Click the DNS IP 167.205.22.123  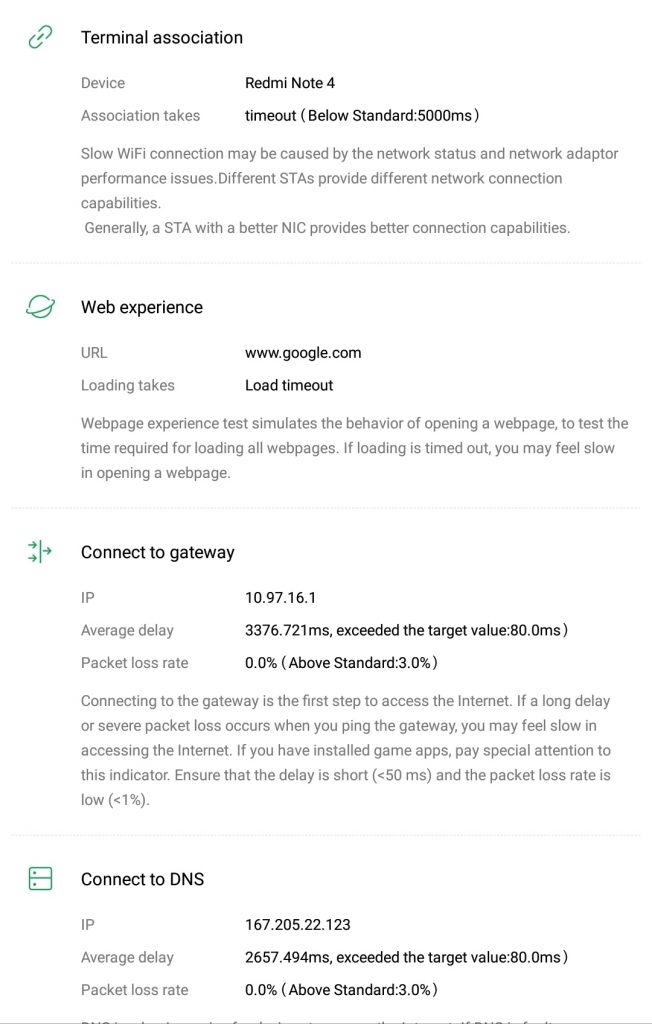pyautogui.click(x=298, y=925)
